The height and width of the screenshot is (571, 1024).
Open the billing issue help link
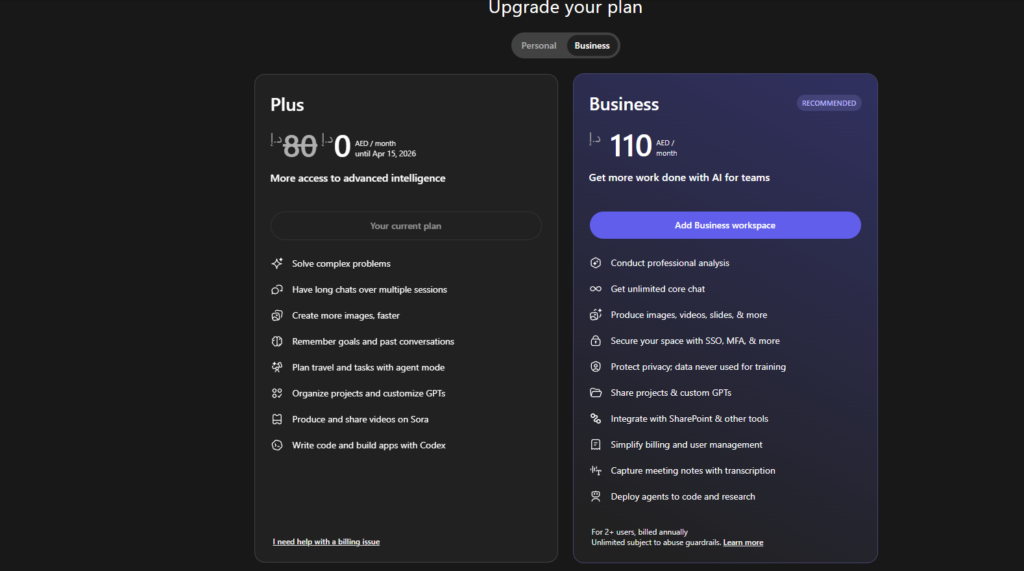[326, 542]
